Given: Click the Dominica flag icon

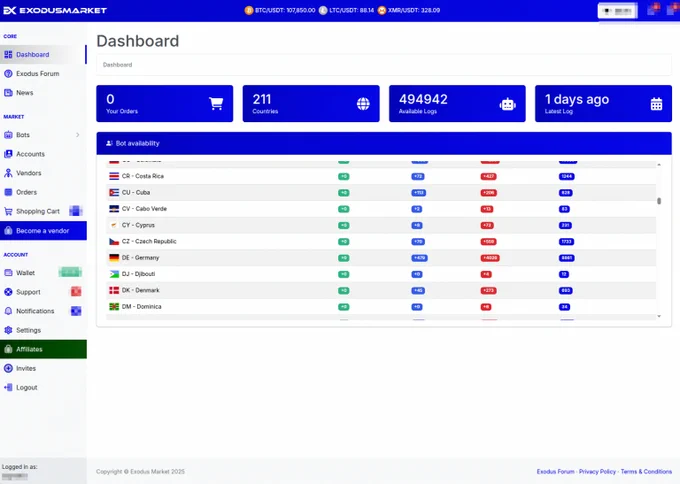Looking at the screenshot, I should tap(114, 307).
